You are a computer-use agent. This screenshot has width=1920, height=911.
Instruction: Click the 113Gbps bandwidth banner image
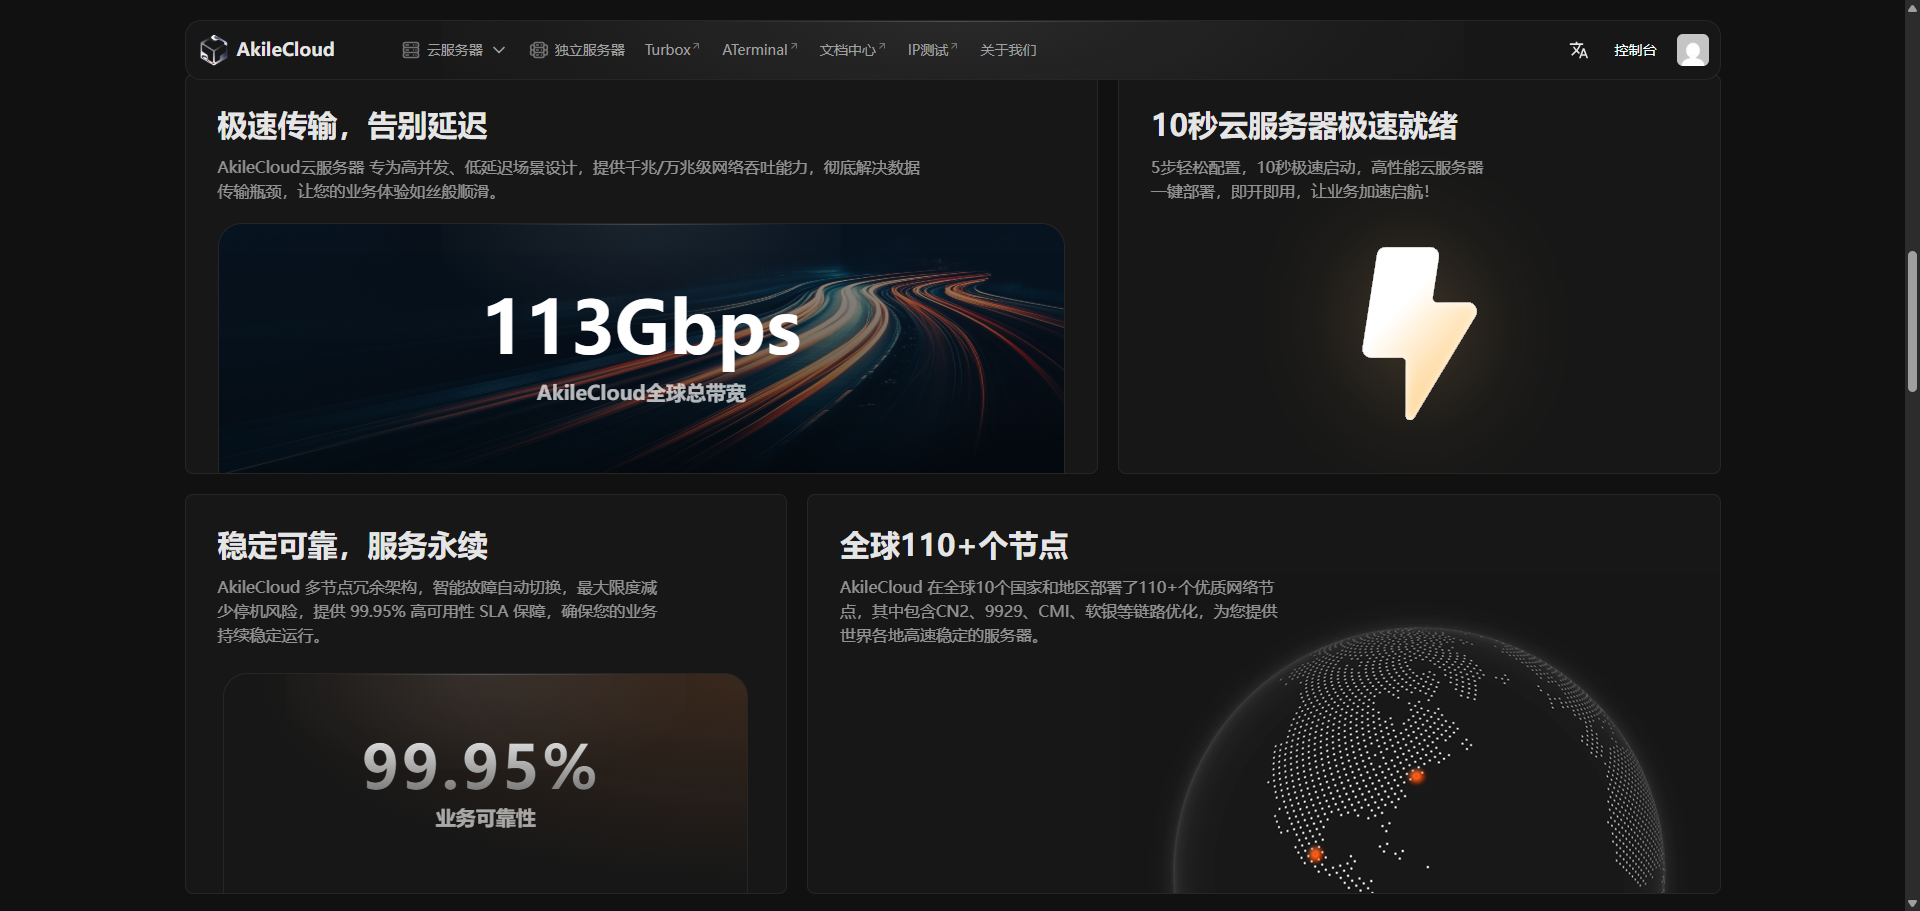641,348
